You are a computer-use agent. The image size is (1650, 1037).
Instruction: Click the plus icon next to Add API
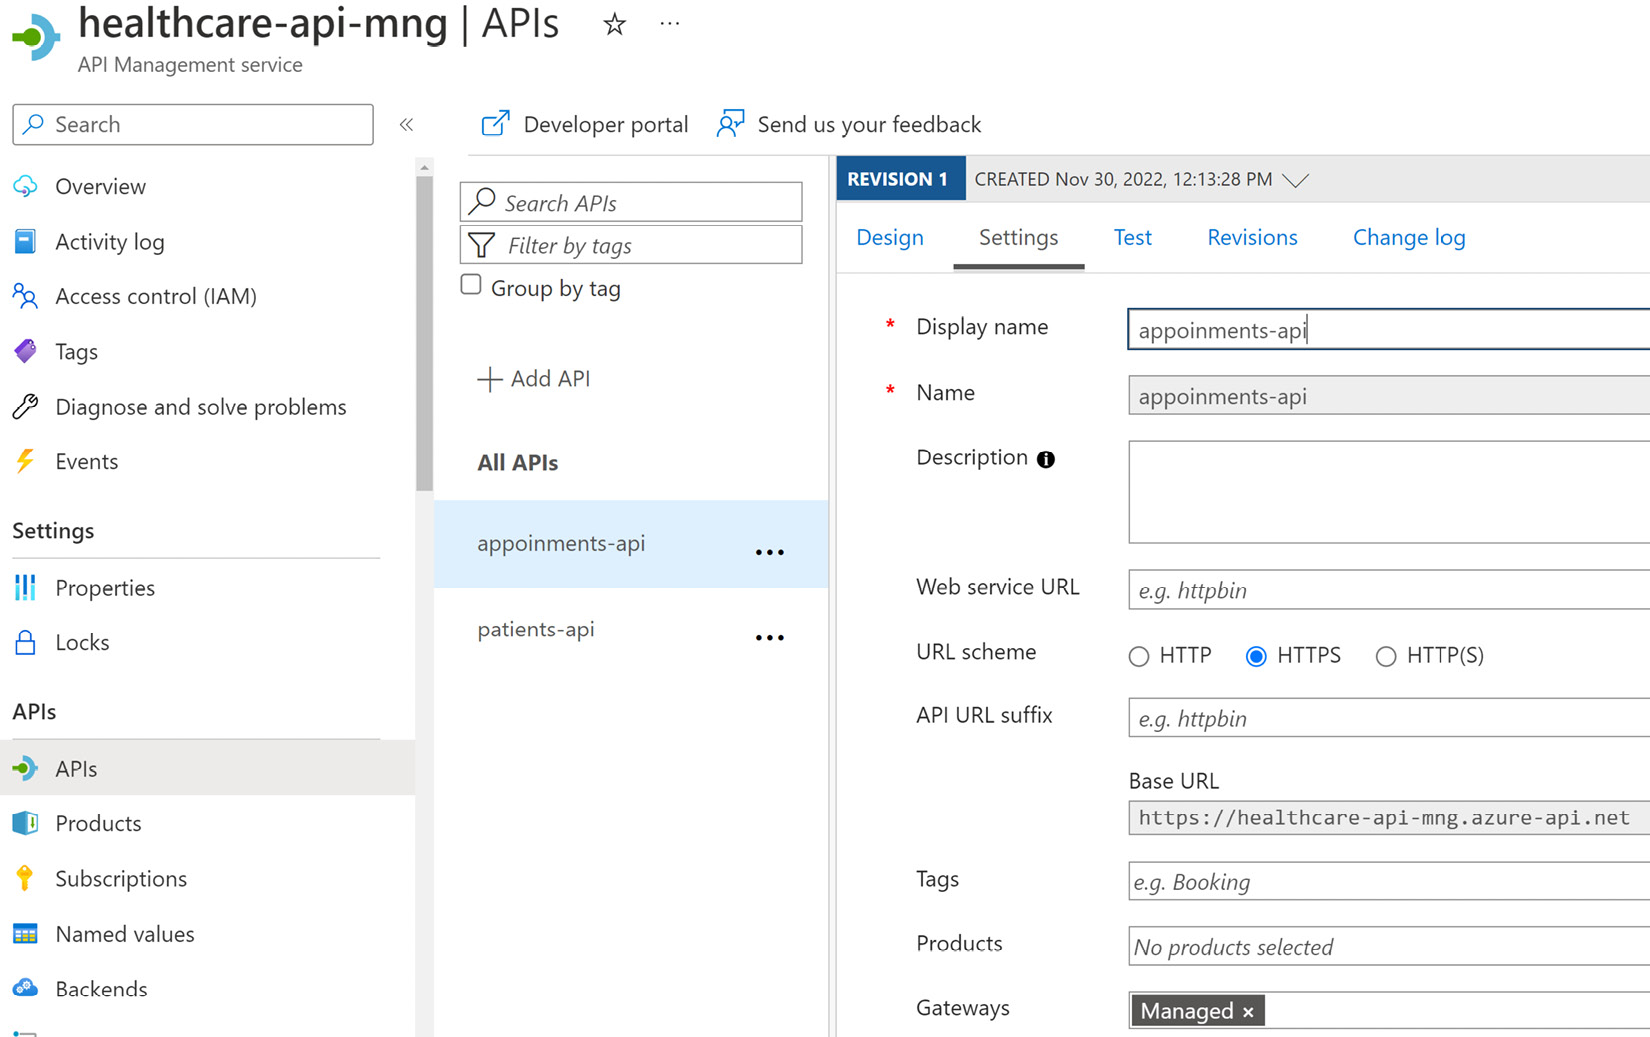(489, 379)
